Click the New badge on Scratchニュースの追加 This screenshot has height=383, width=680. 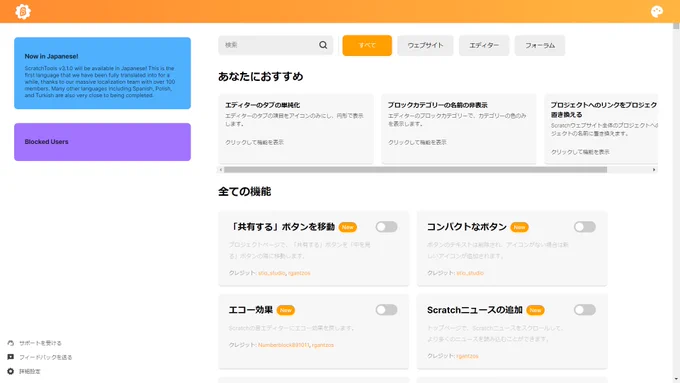click(536, 310)
